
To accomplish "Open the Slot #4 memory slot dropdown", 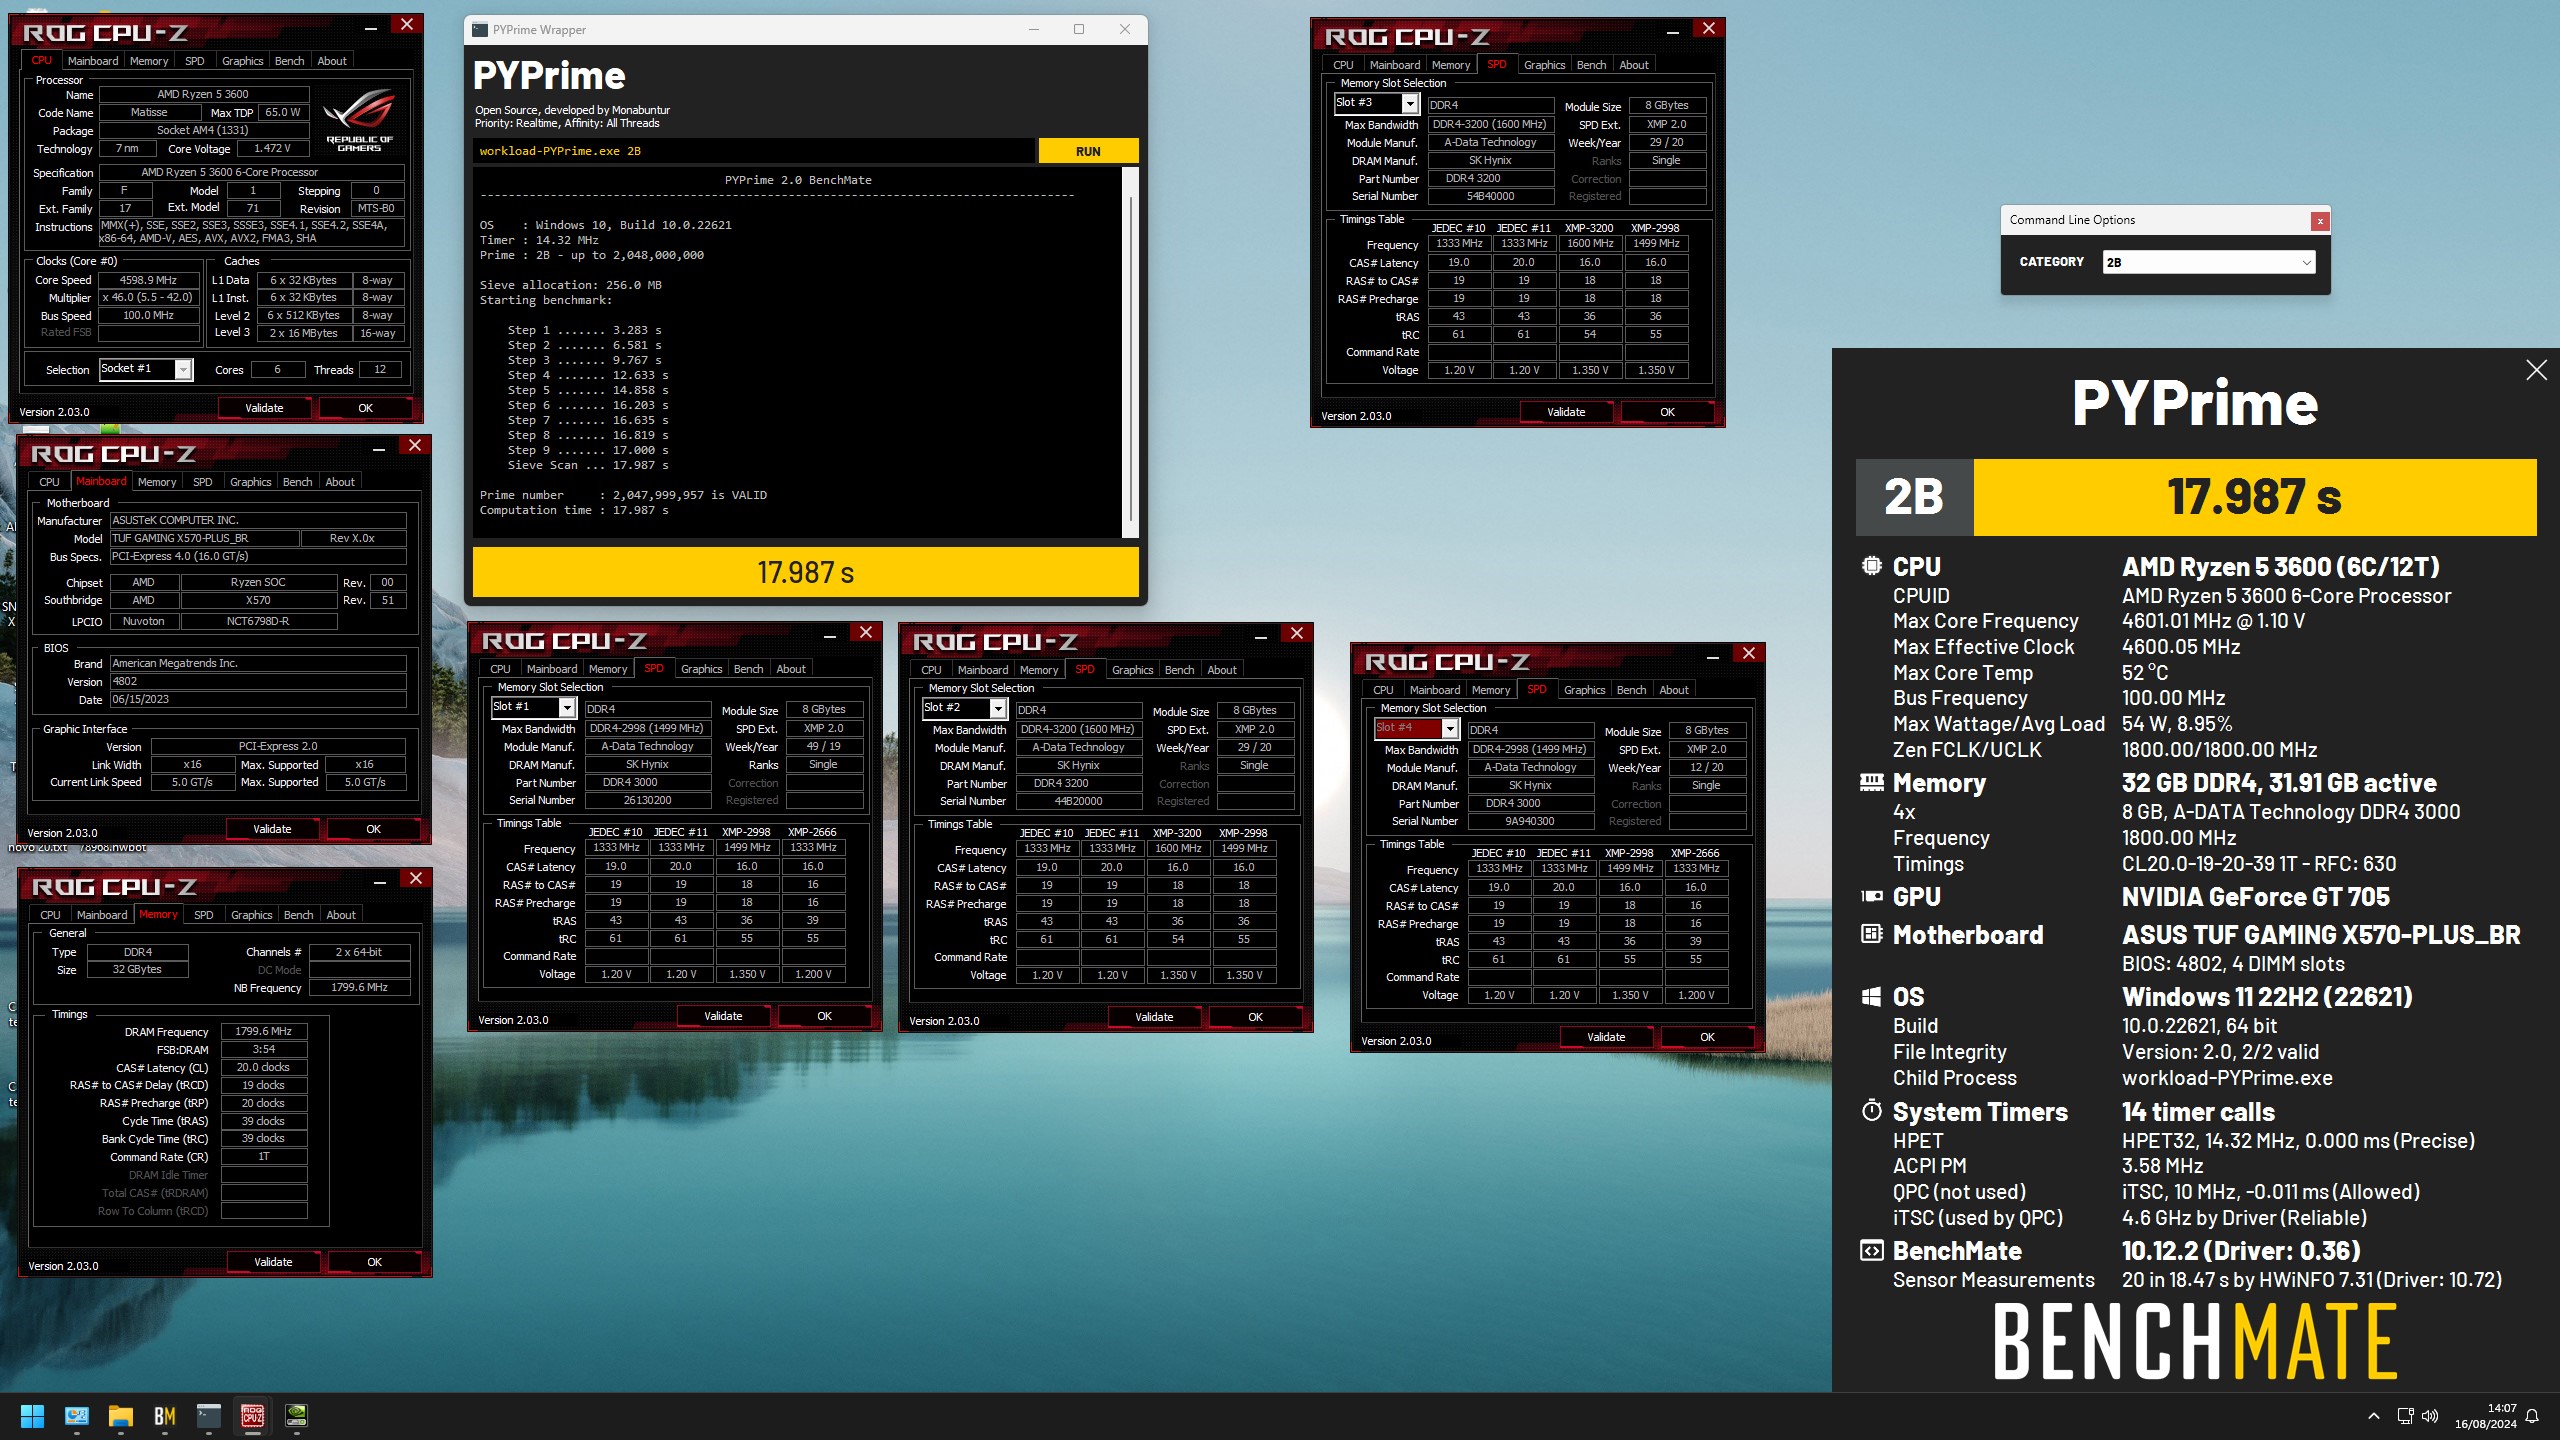I will click(x=1450, y=729).
